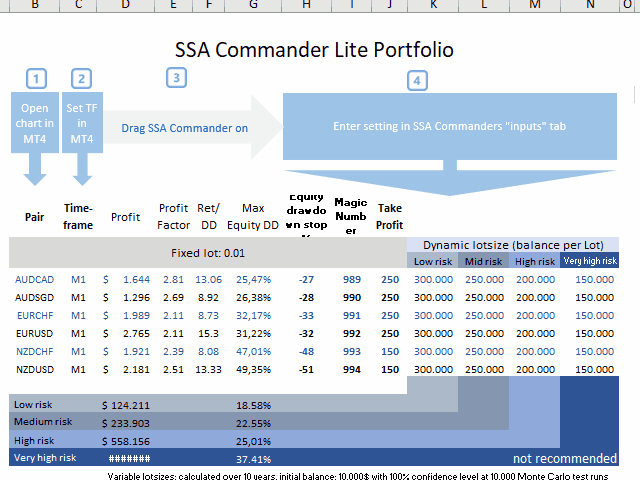Select the EURCHF pair cell
Viewport: 640px width, 480px height.
point(35,316)
